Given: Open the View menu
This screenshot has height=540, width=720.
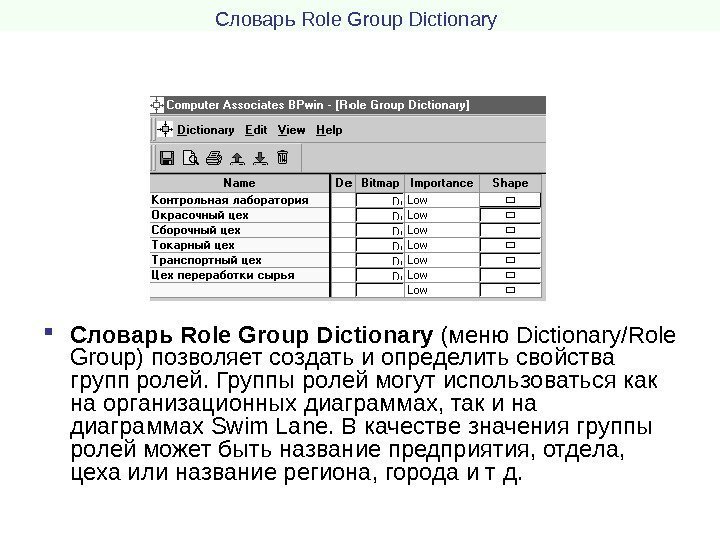Looking at the screenshot, I should 291,130.
